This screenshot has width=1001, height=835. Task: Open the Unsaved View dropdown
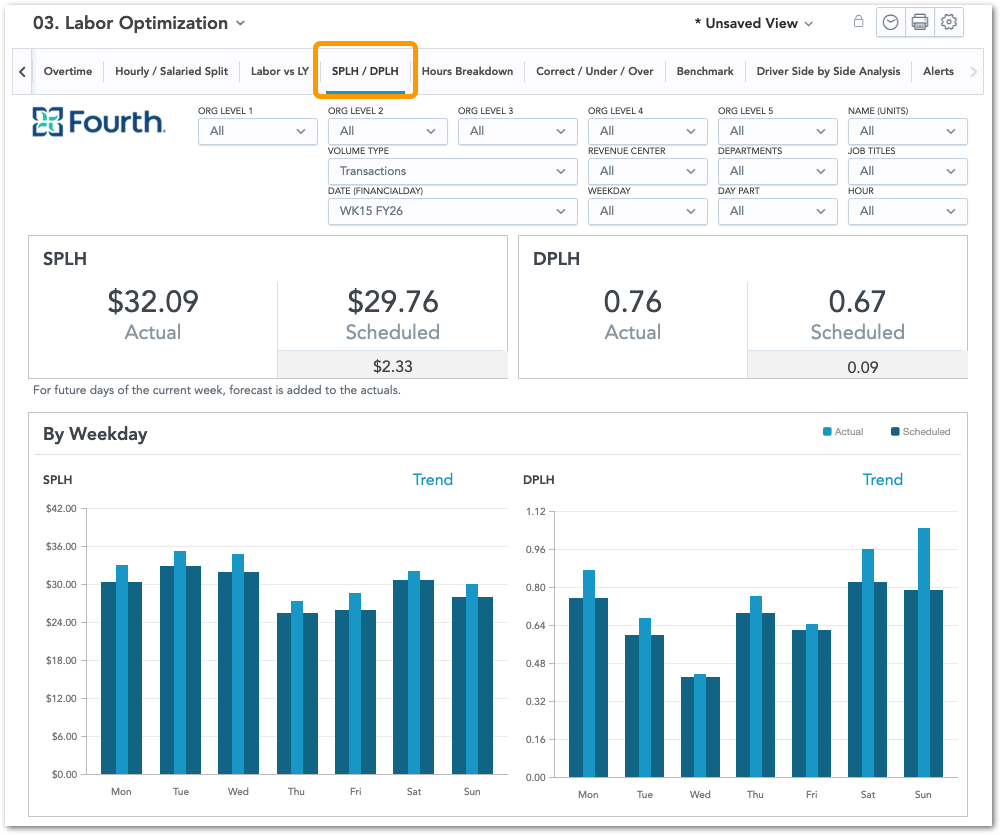754,23
